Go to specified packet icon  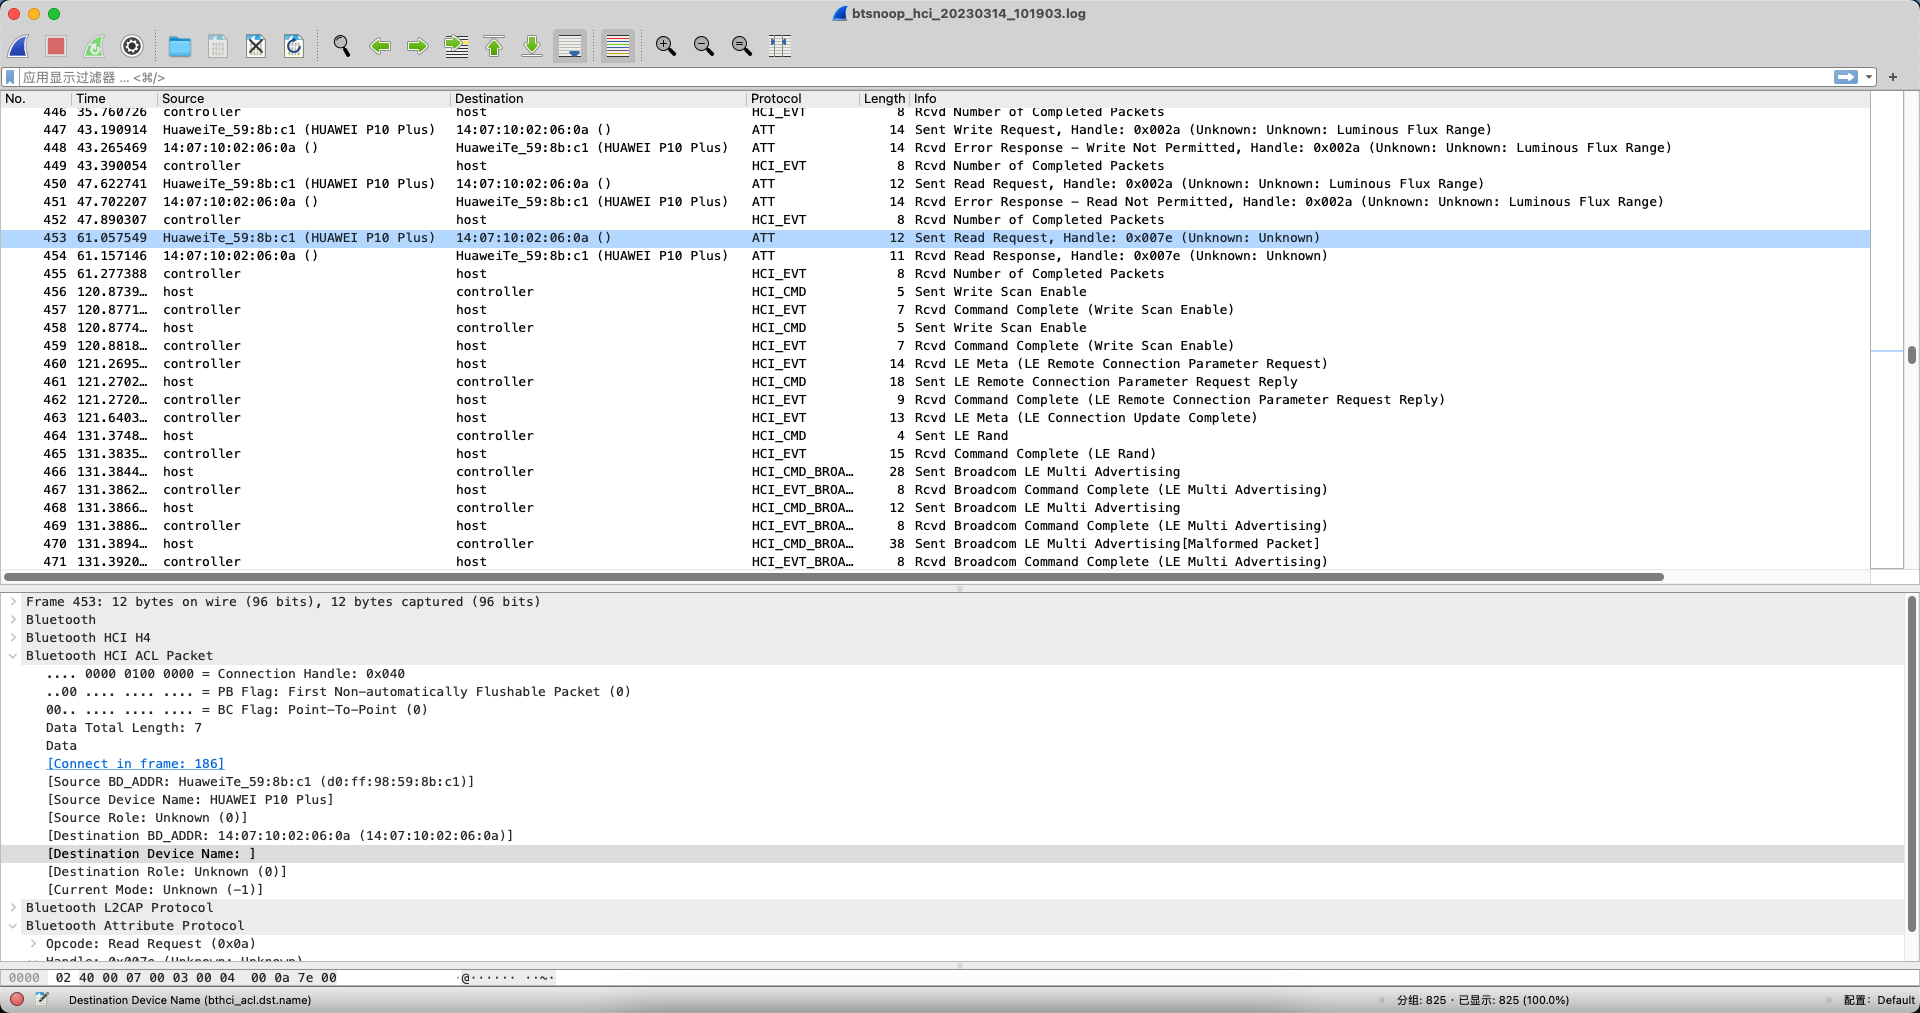pyautogui.click(x=456, y=46)
